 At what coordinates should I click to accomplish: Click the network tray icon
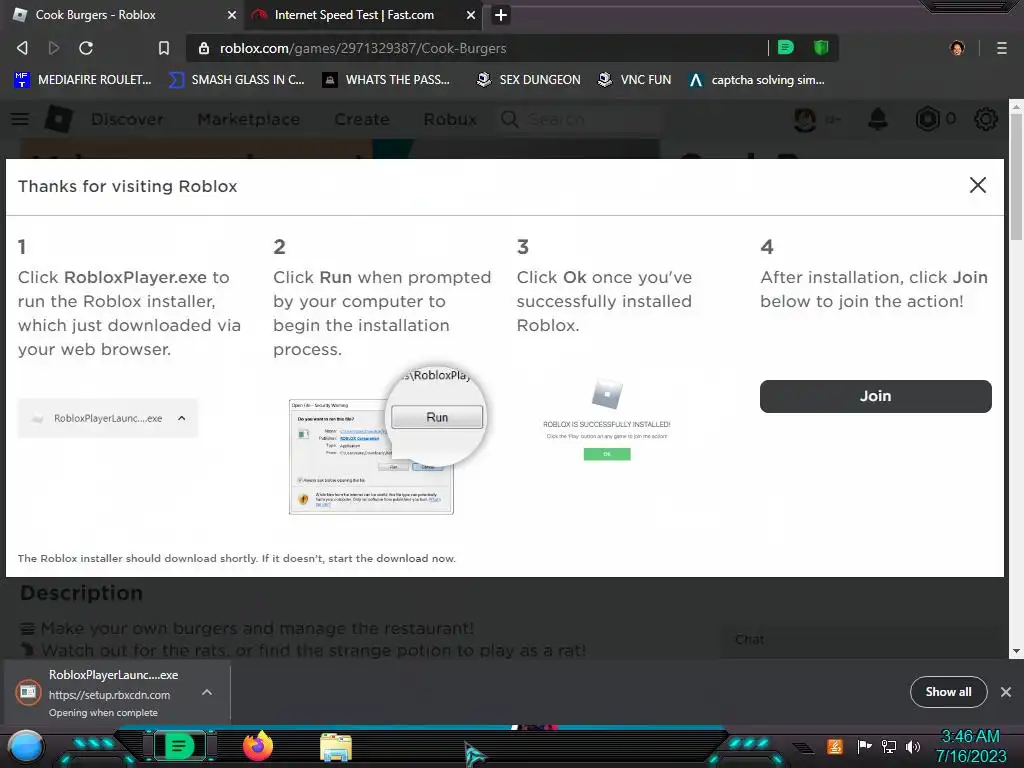(889, 746)
